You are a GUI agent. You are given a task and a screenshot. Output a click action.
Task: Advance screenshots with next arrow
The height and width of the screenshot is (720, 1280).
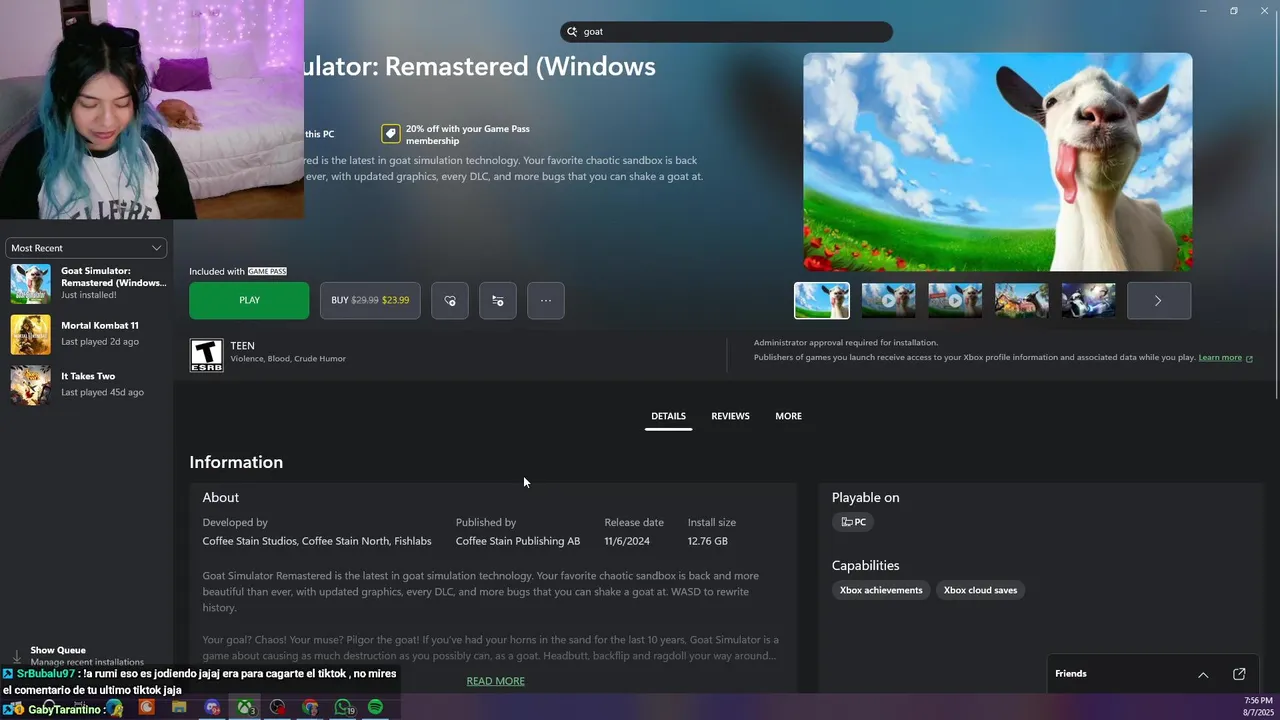point(1159,301)
